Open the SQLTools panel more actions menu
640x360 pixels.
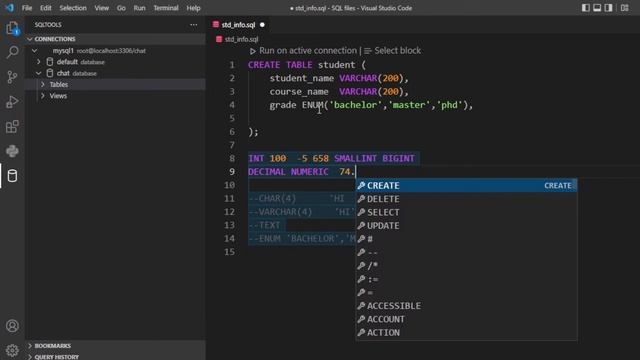193,25
